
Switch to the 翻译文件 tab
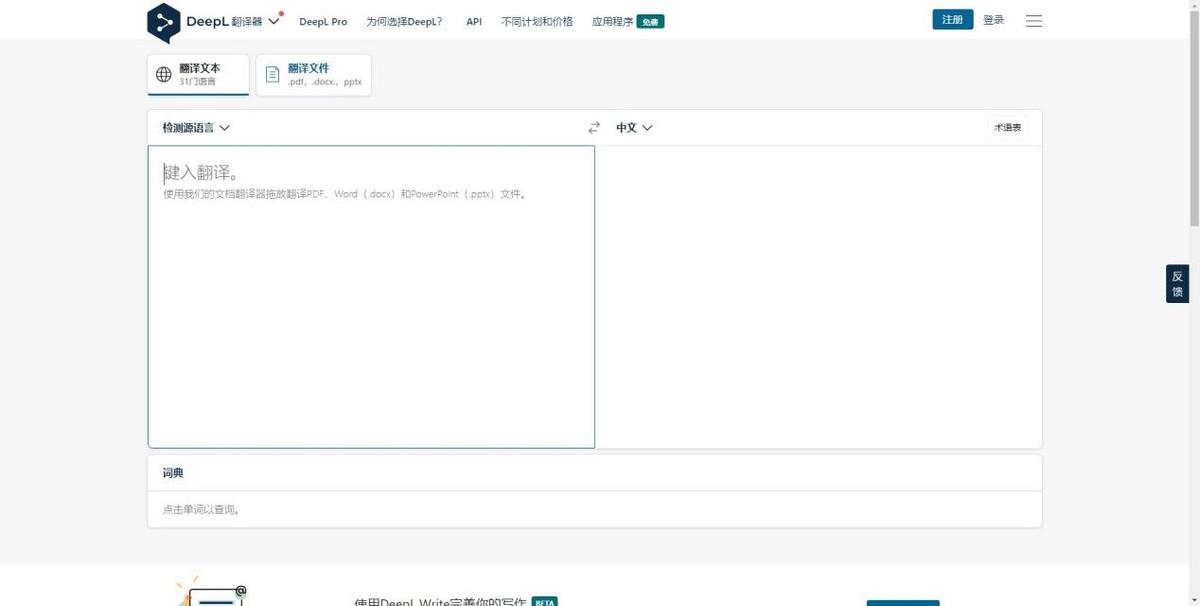point(313,75)
